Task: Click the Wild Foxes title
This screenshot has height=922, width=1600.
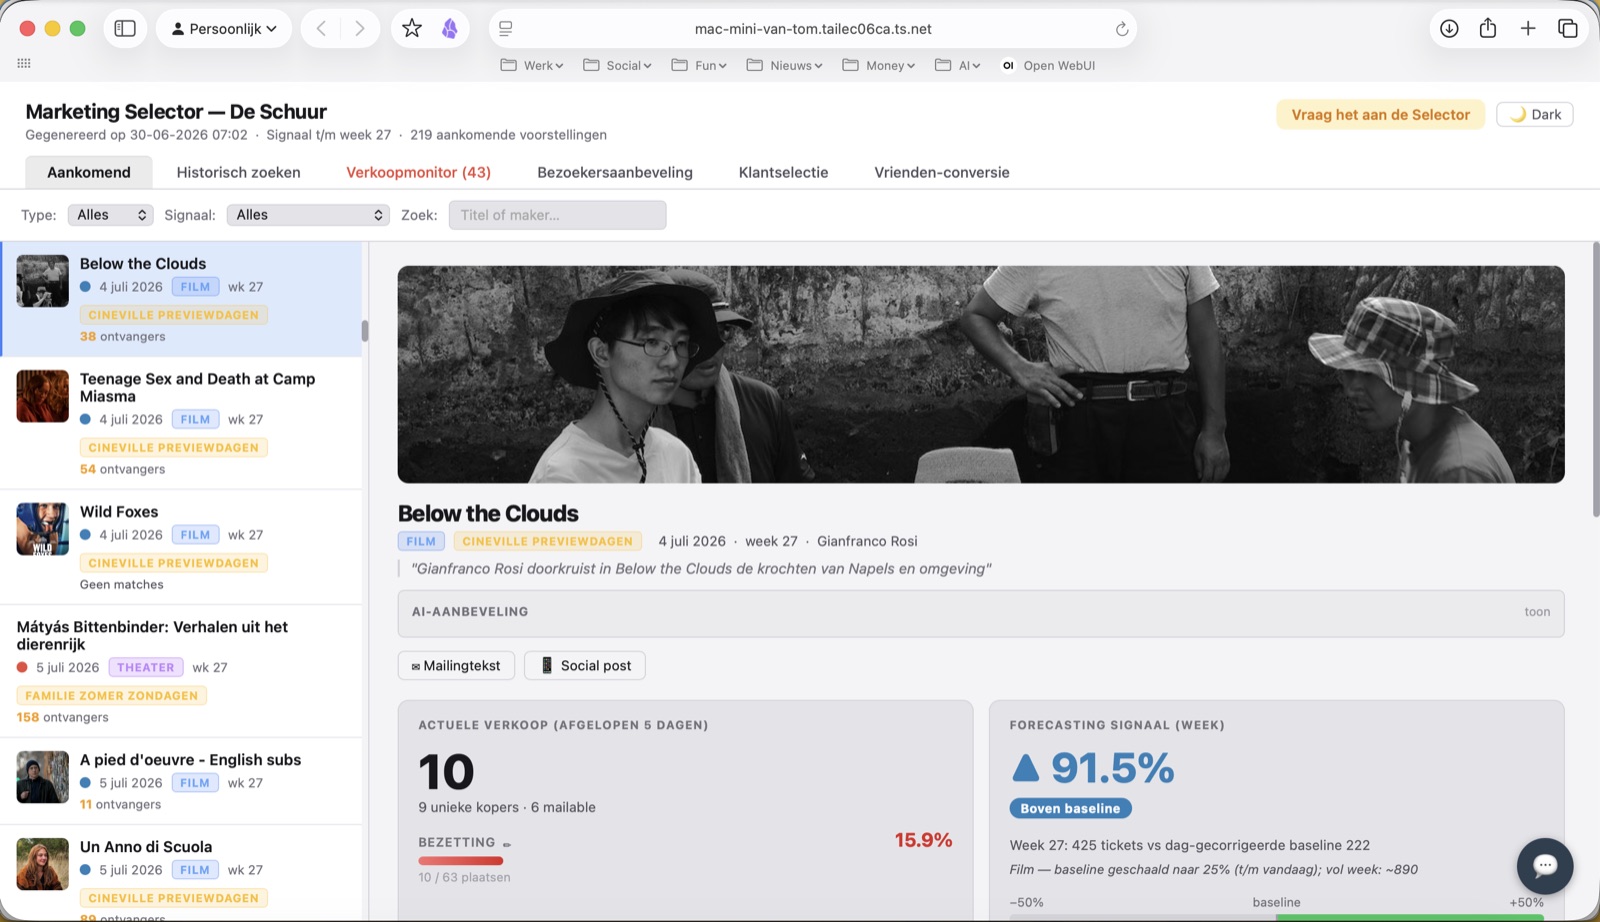Action: pyautogui.click(x=119, y=512)
